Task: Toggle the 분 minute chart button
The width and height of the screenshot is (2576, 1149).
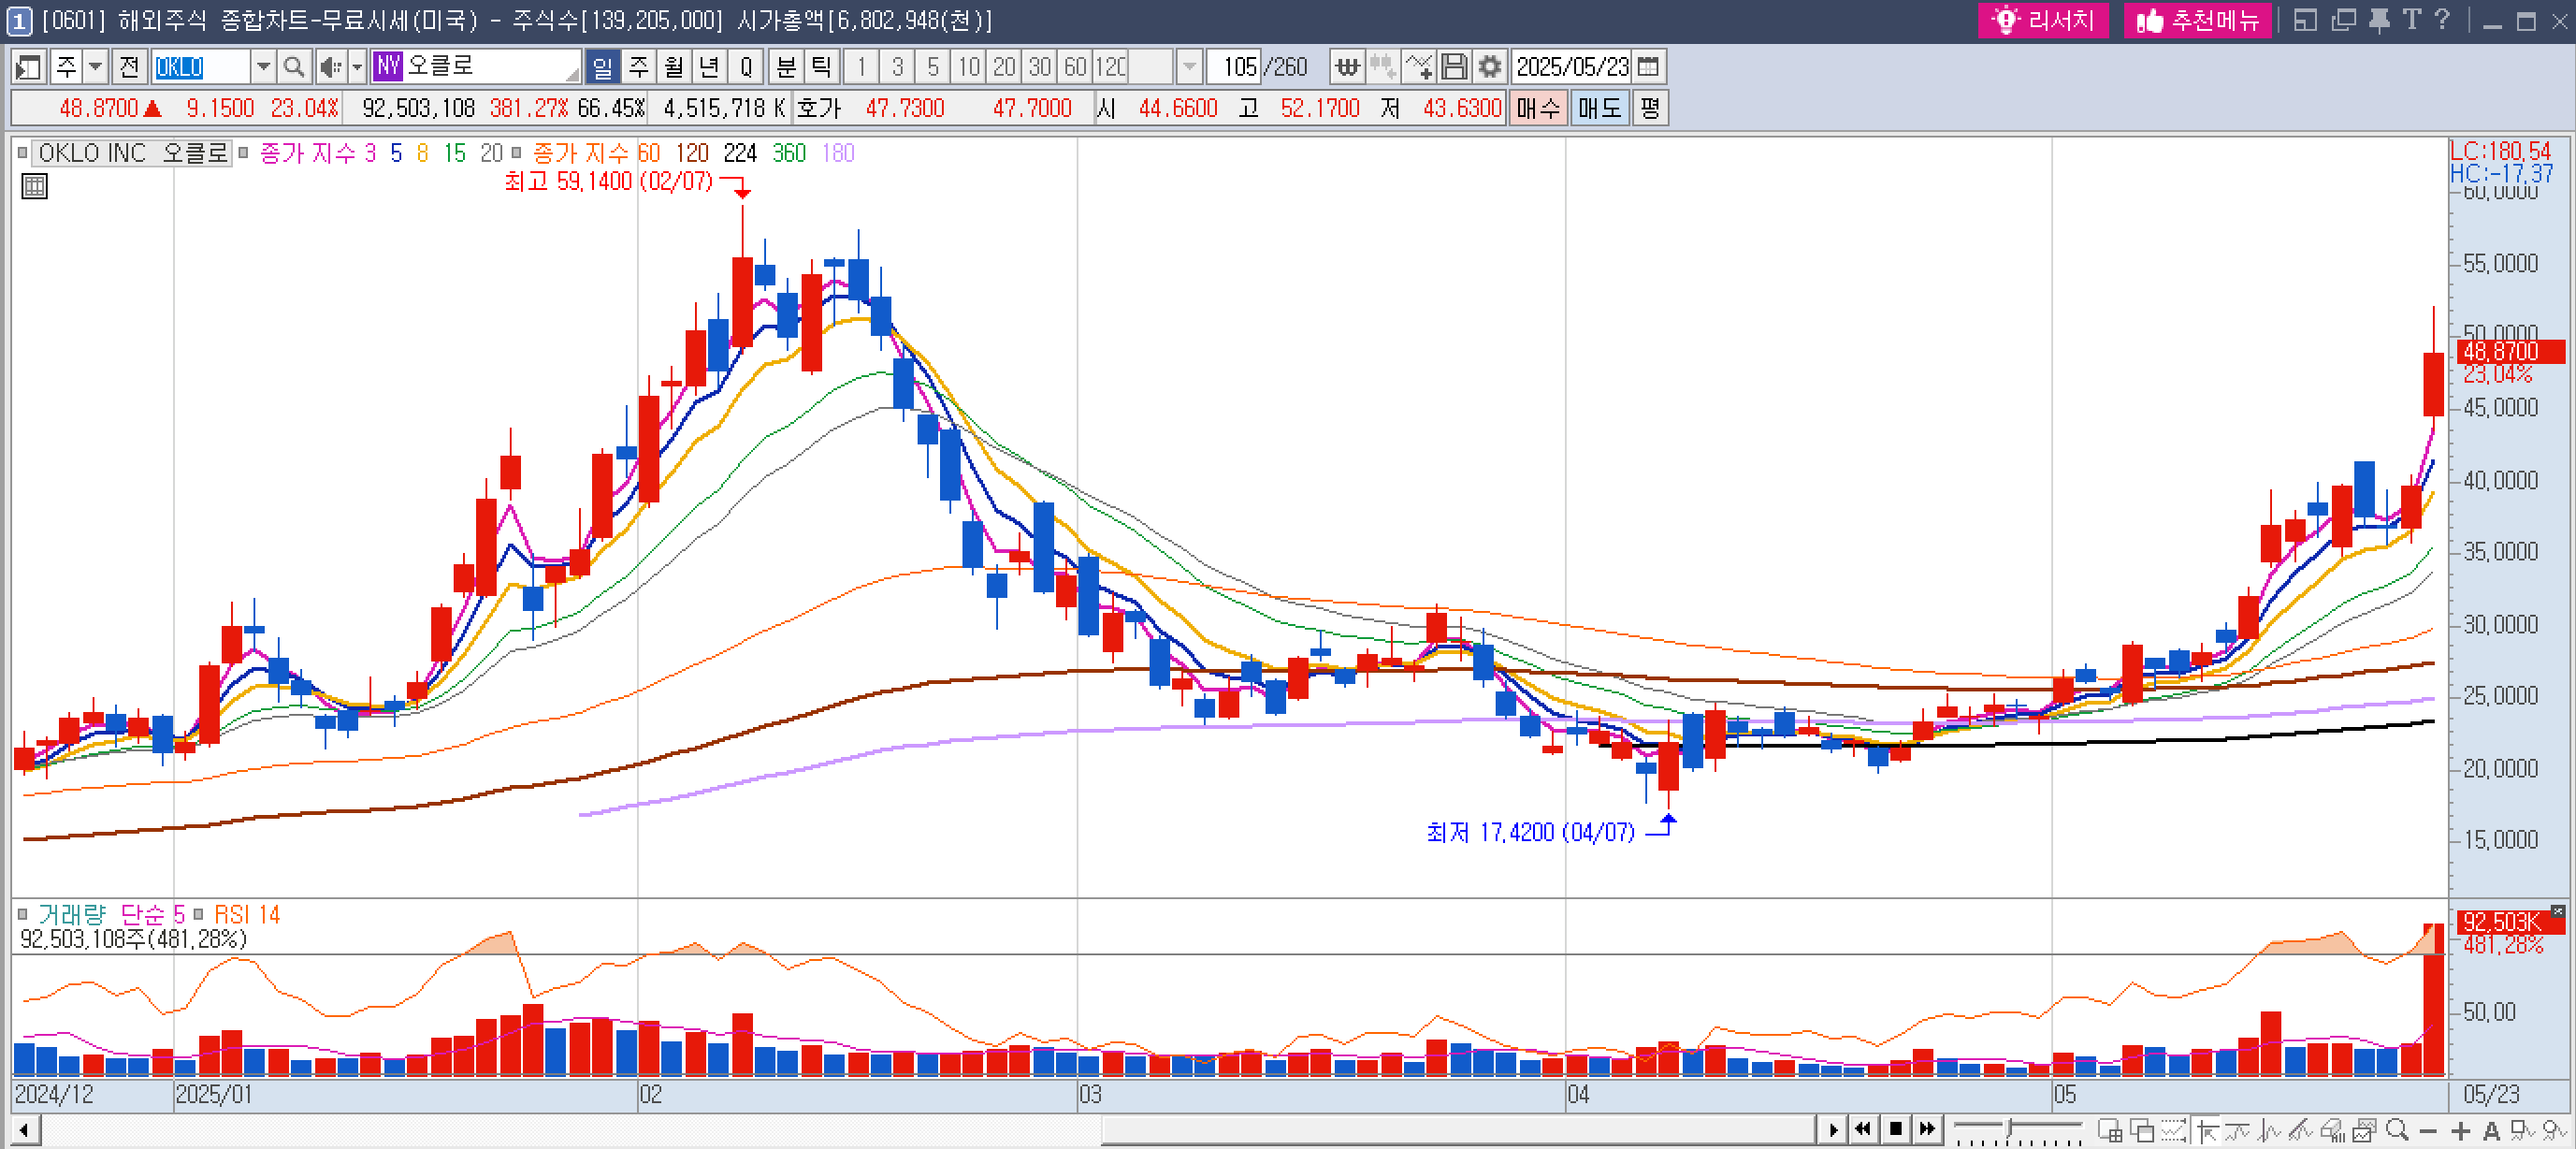Action: pyautogui.click(x=786, y=67)
